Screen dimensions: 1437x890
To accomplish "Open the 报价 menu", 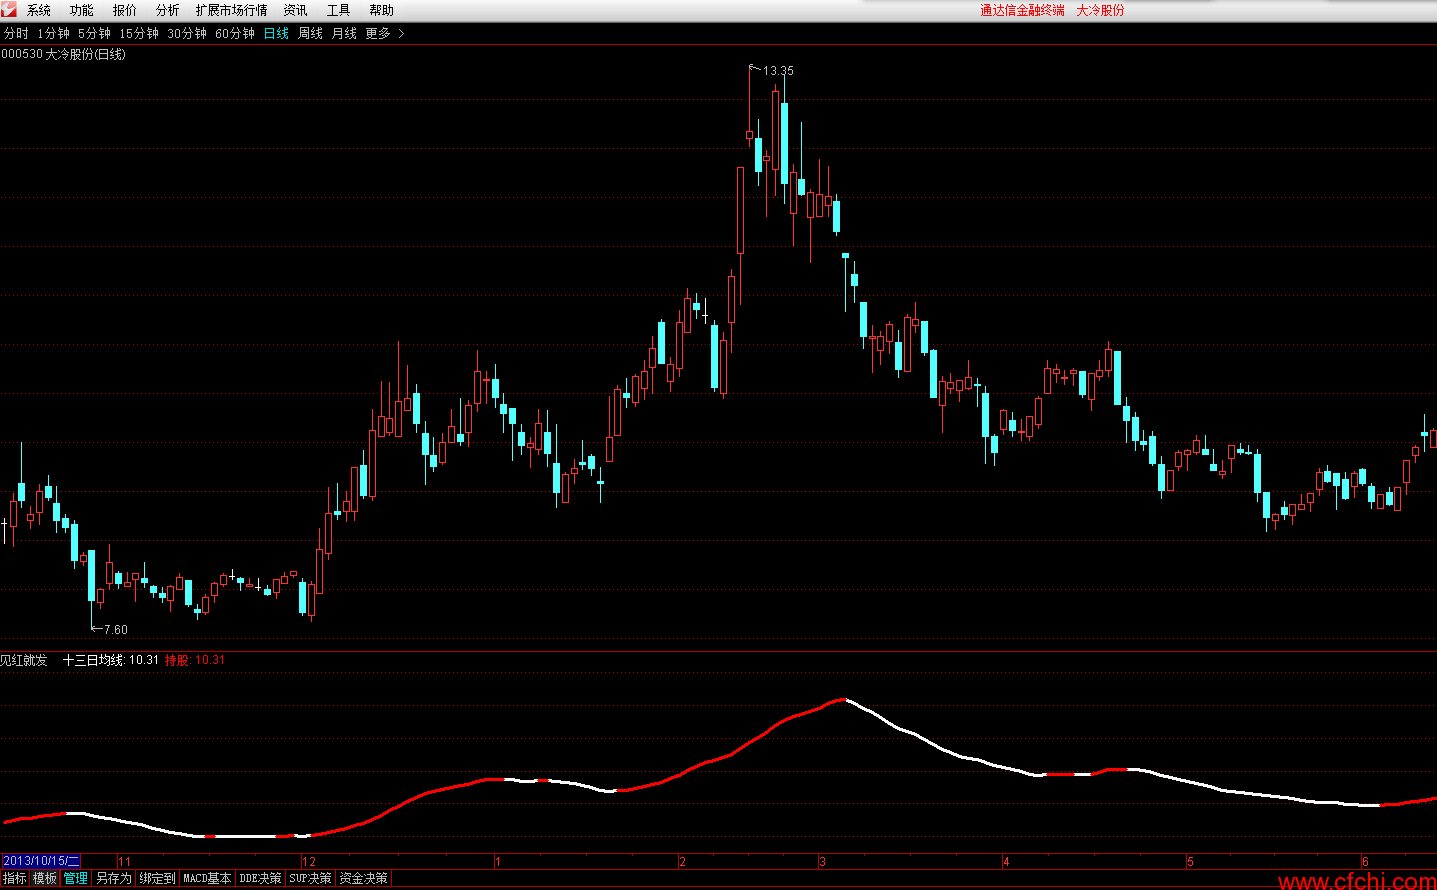I will point(125,10).
